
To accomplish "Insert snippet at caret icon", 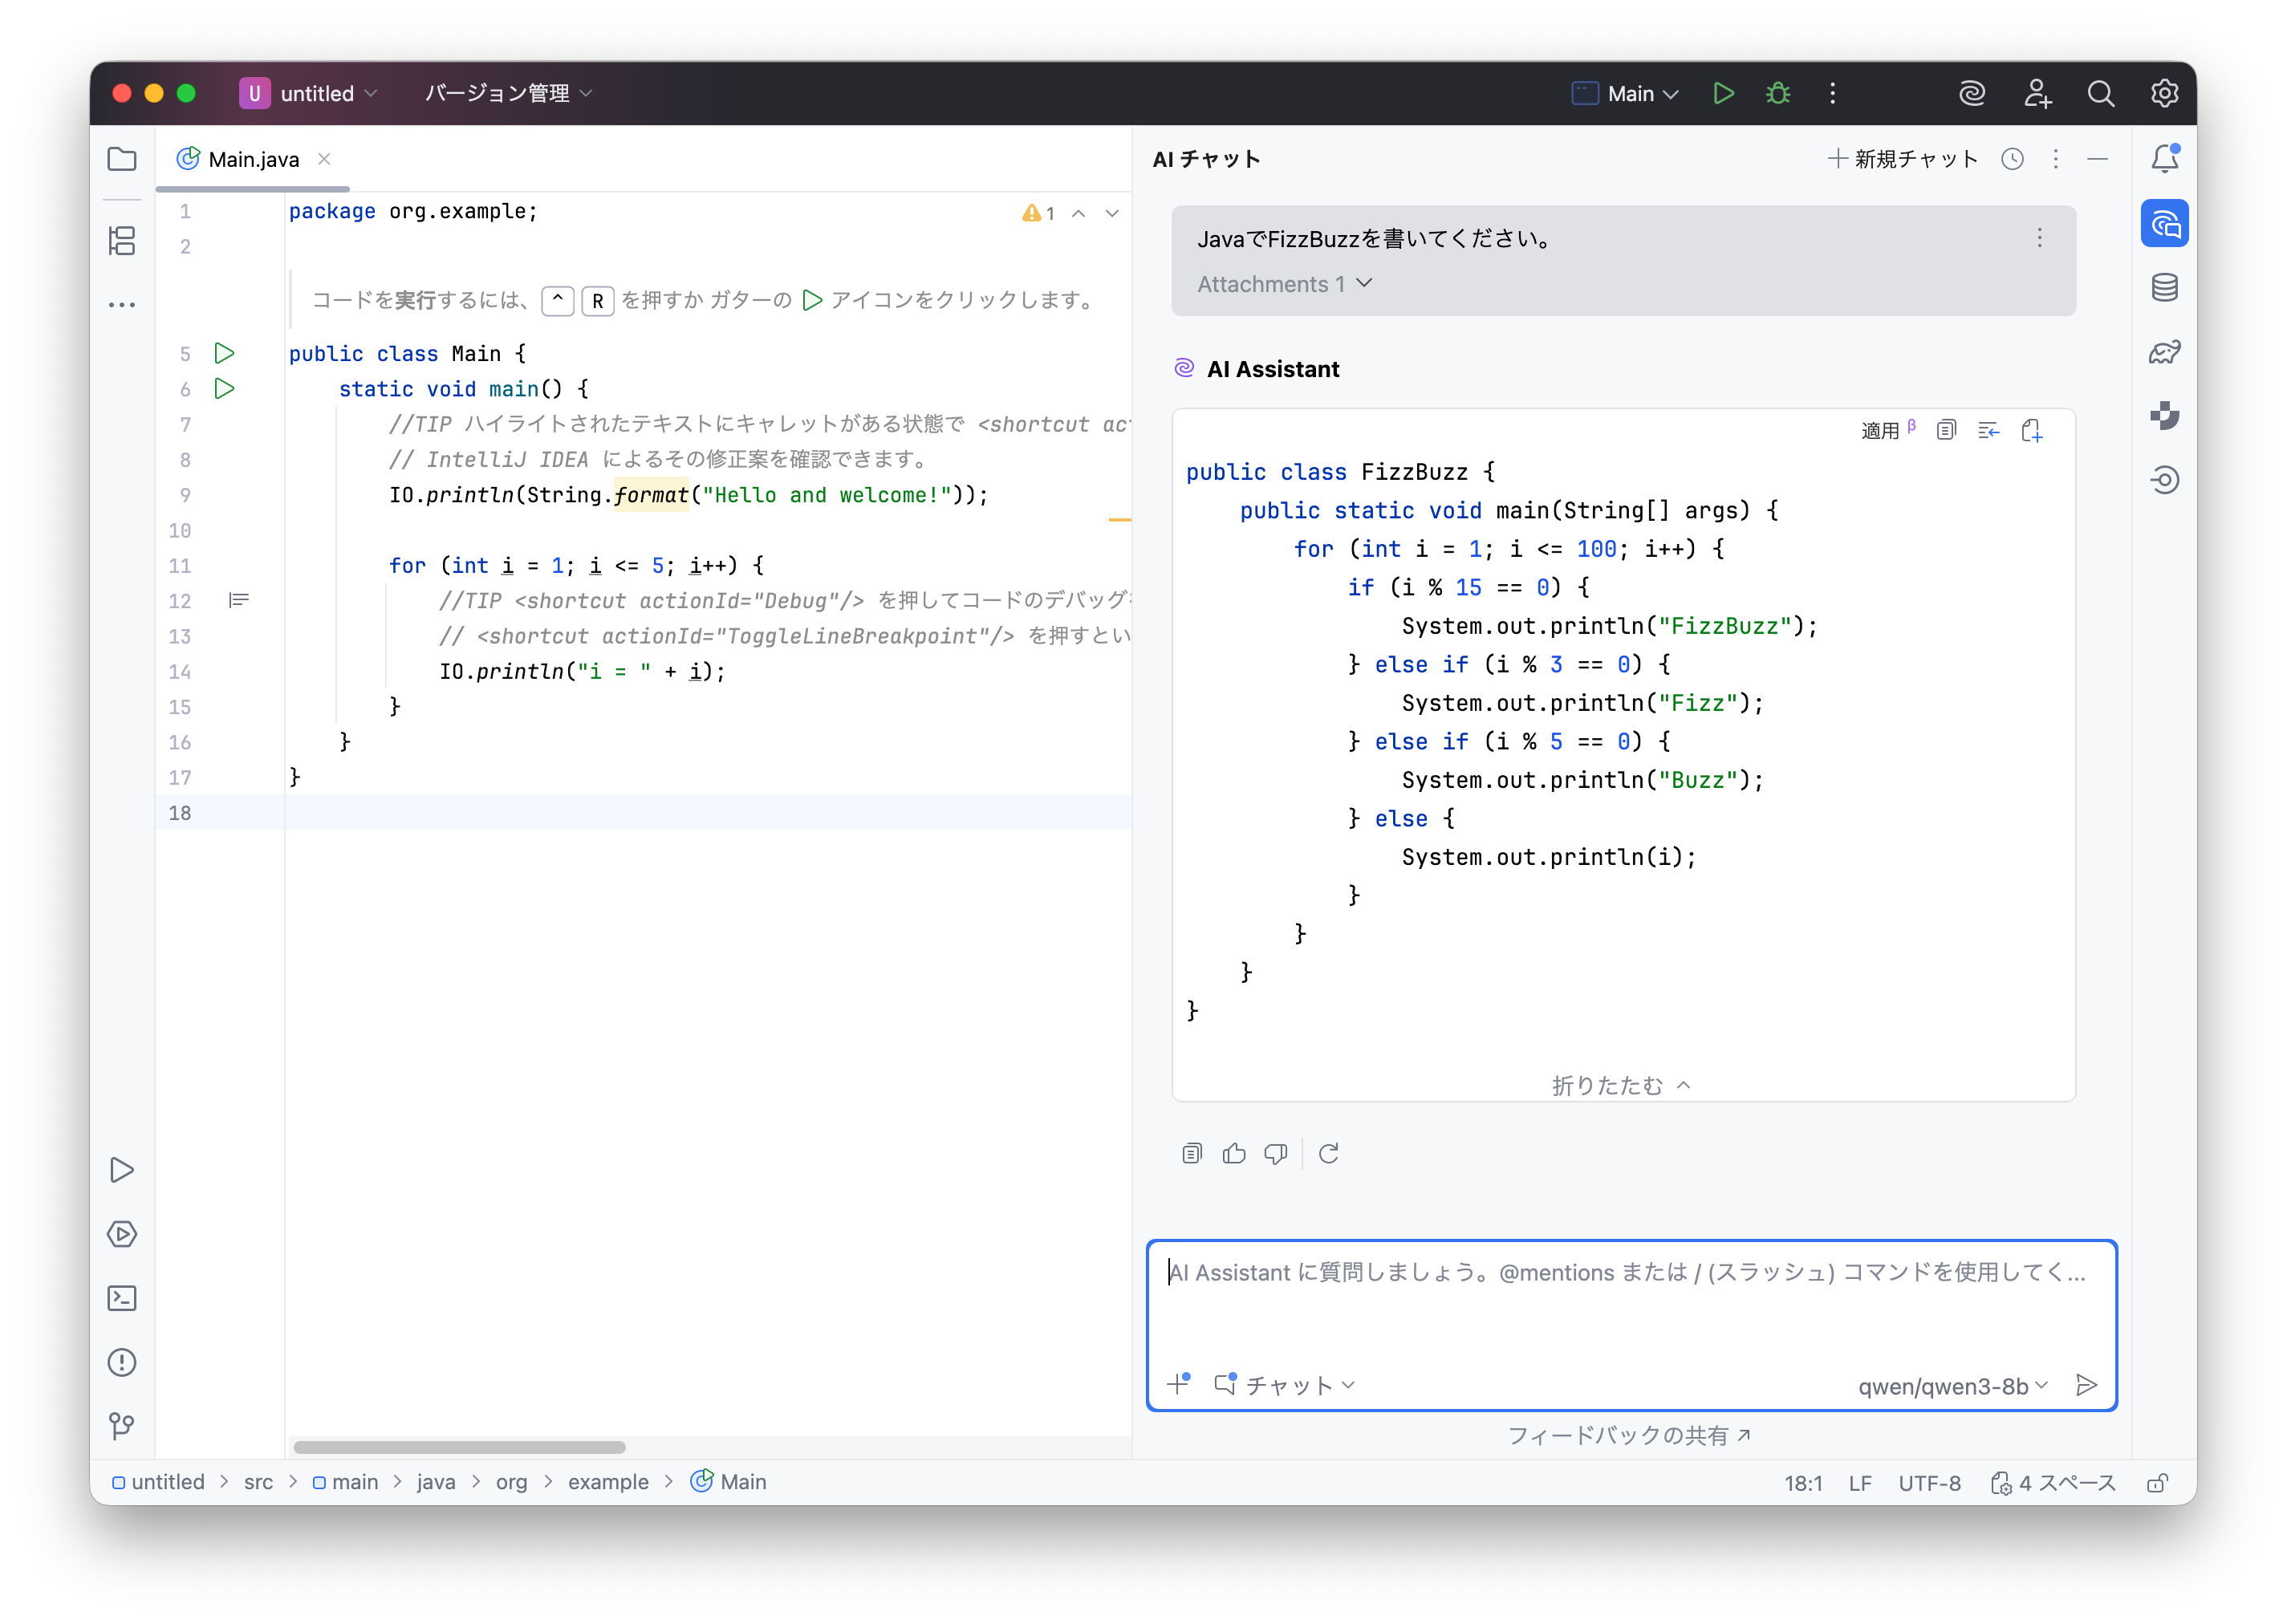I will 1988,430.
